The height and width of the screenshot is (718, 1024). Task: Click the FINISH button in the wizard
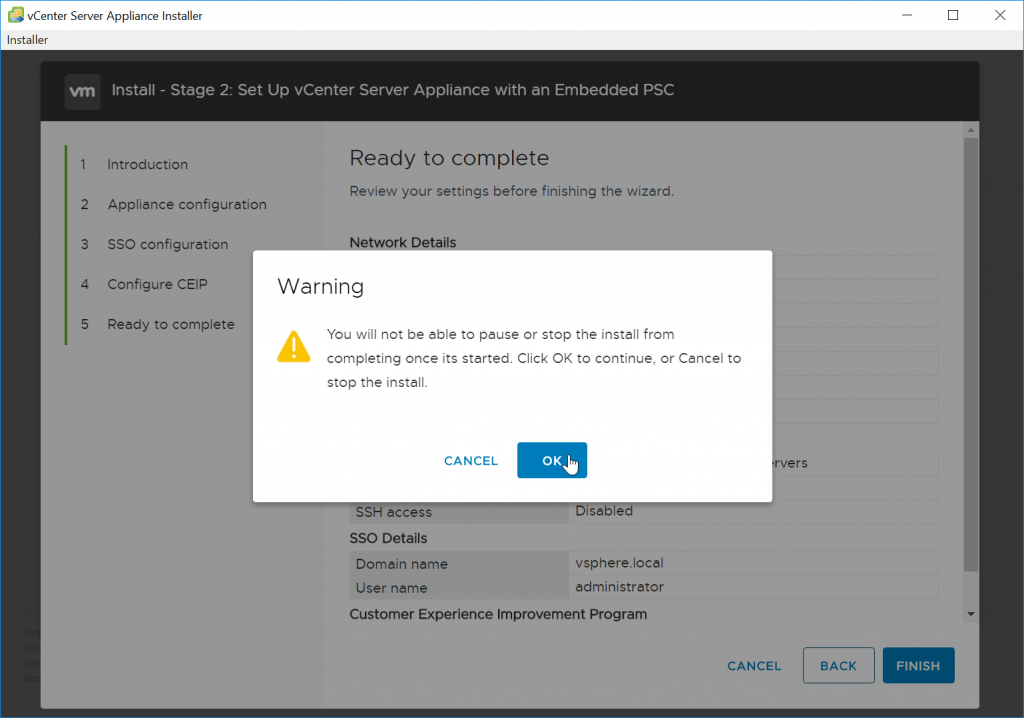click(x=918, y=665)
